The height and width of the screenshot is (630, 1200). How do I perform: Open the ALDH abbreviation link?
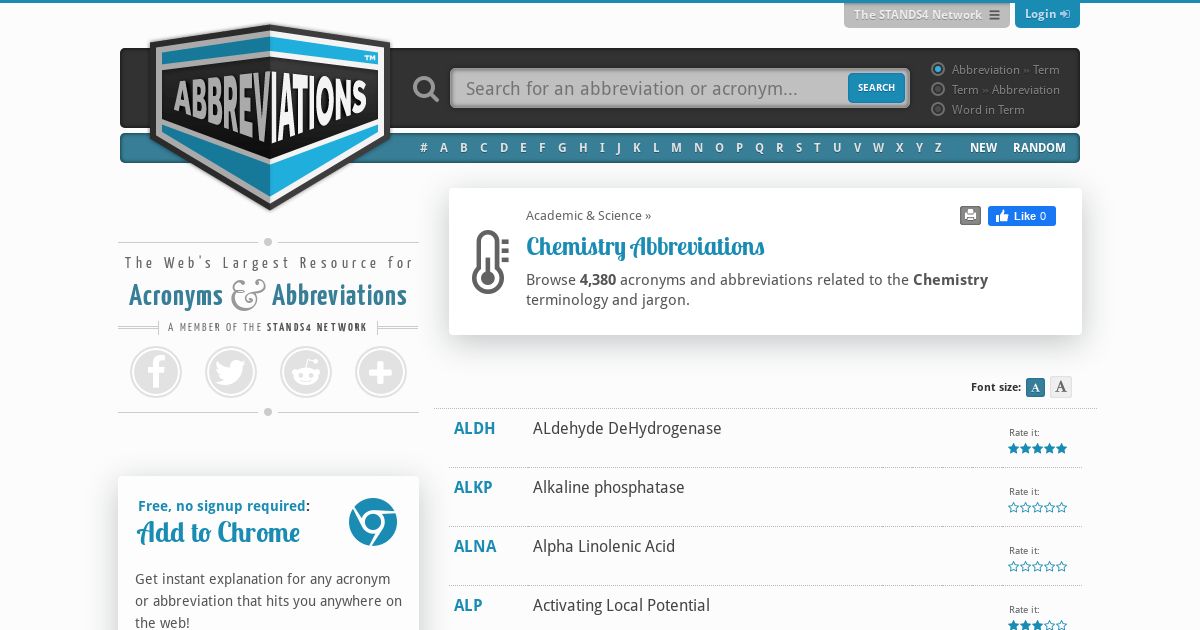coord(474,428)
